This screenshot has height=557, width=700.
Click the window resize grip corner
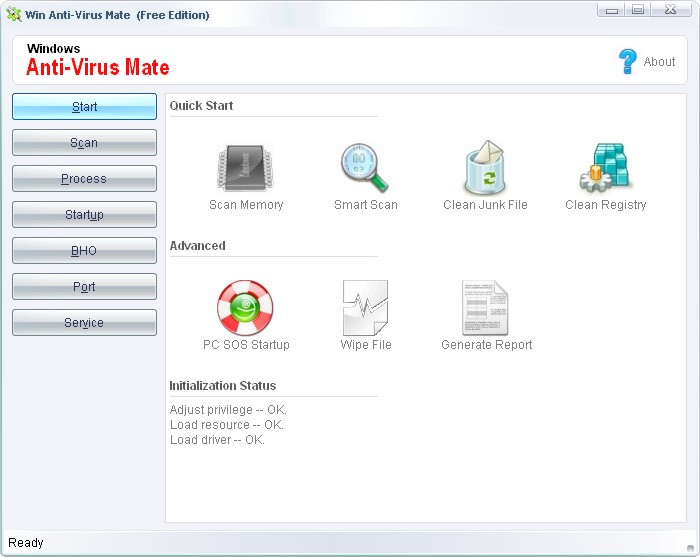(x=690, y=548)
